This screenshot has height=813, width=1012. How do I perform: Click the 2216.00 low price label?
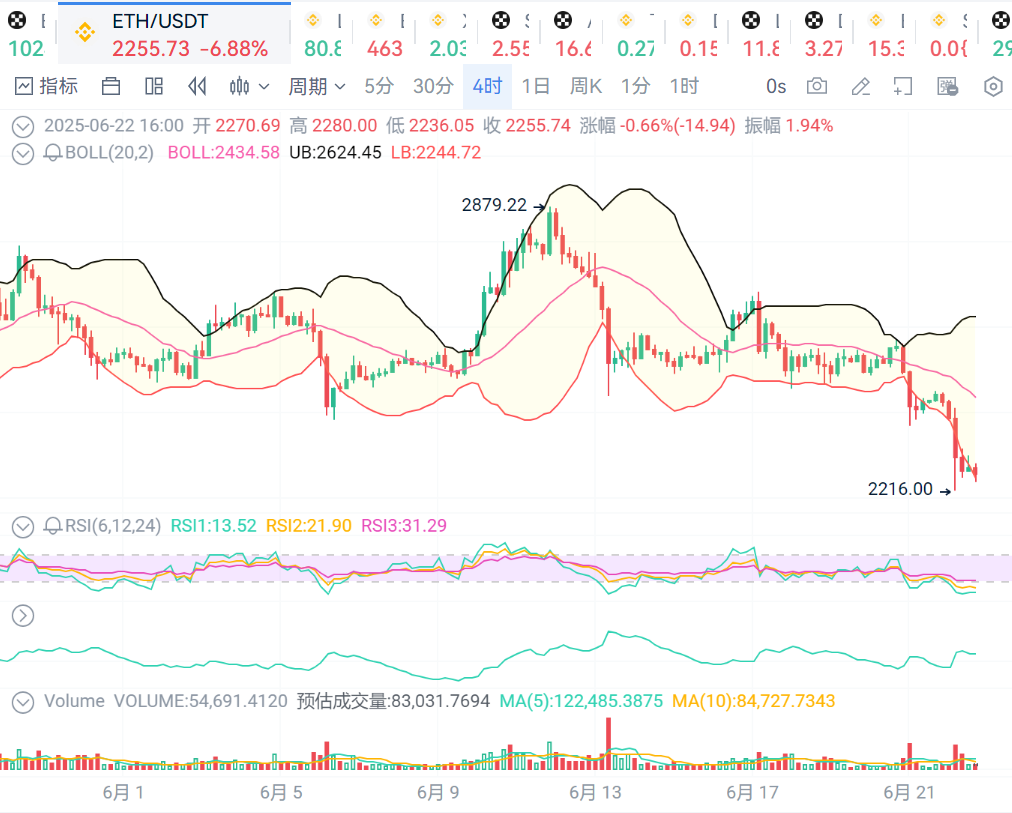click(900, 489)
